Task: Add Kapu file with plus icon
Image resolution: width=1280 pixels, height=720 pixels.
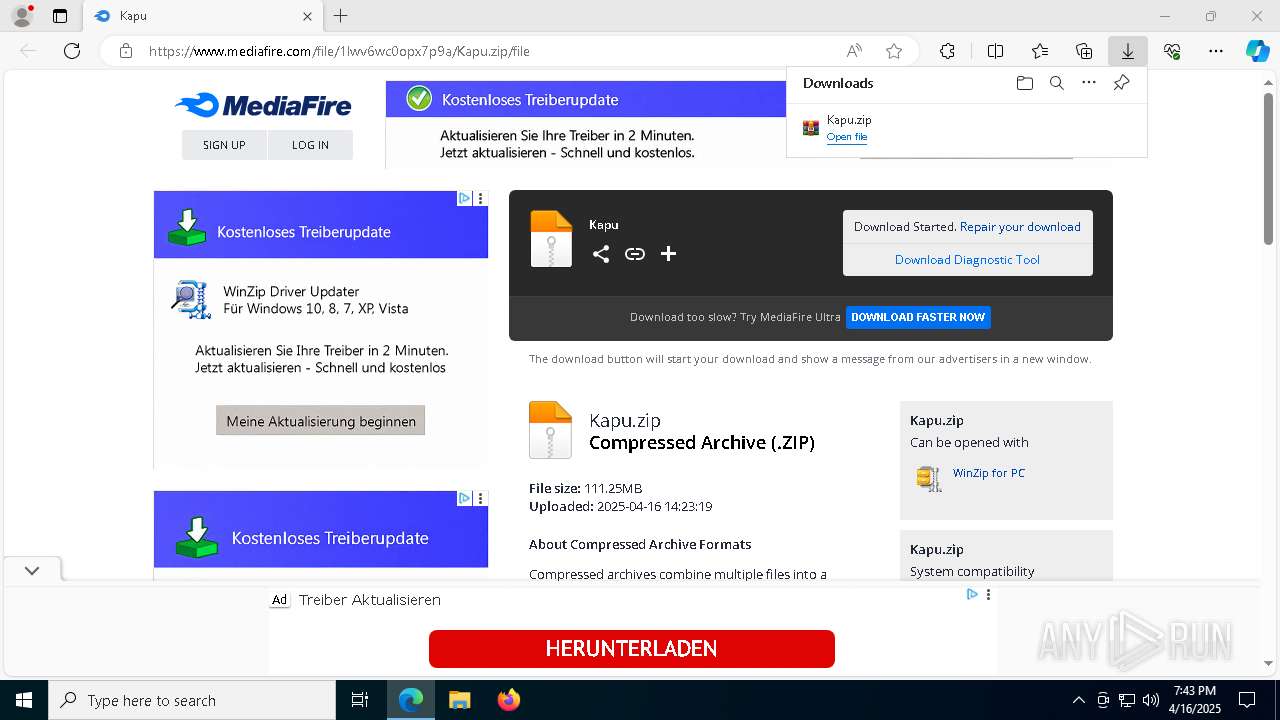Action: click(x=669, y=254)
